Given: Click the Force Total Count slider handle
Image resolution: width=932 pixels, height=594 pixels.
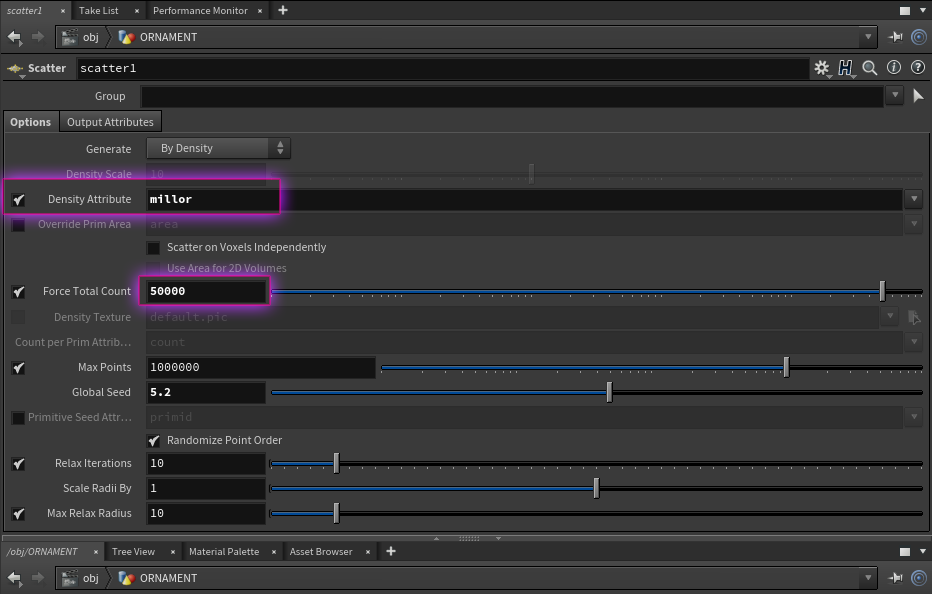Looking at the screenshot, I should [882, 291].
